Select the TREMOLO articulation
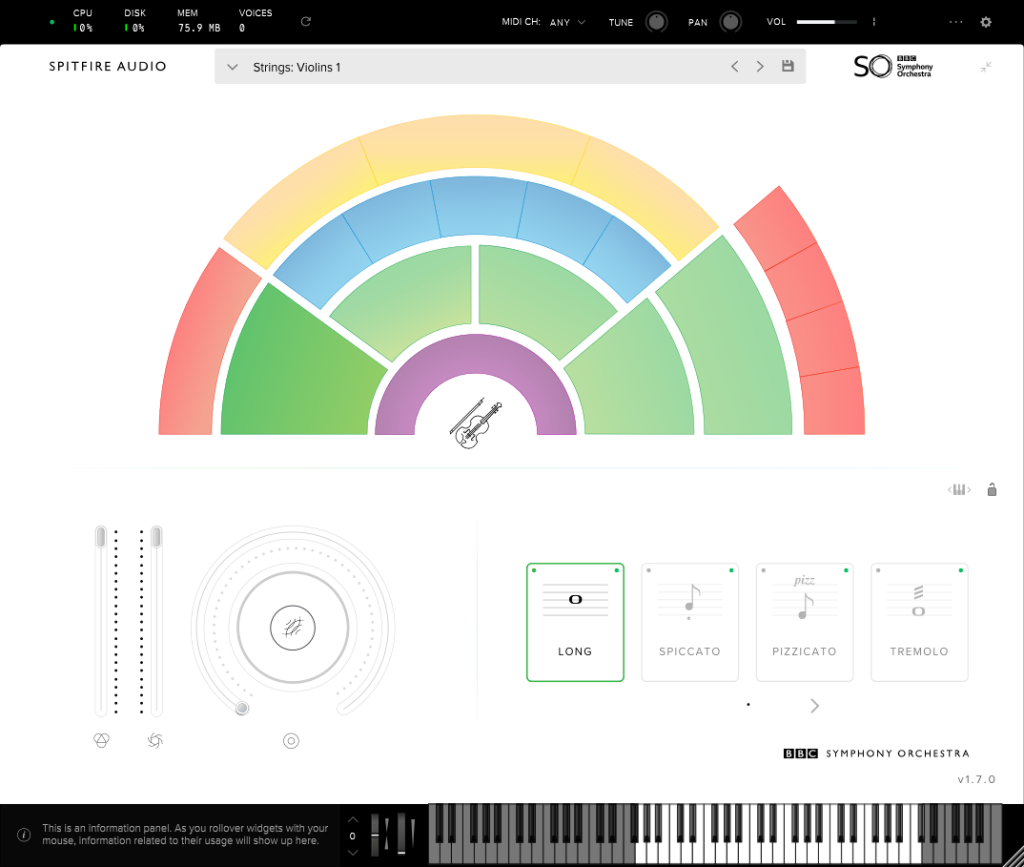 click(x=920, y=622)
